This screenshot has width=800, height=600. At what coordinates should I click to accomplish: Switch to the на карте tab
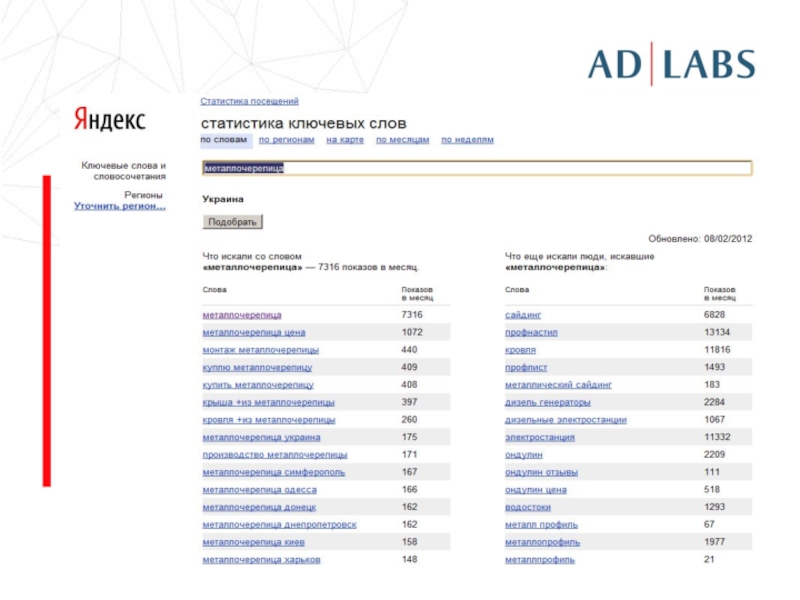click(345, 140)
